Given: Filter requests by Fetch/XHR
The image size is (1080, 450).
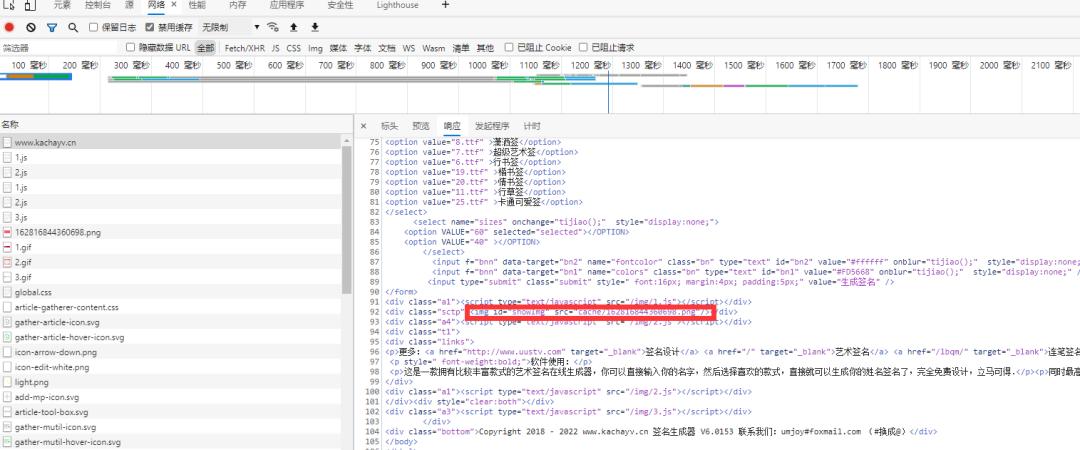Looking at the screenshot, I should tap(245, 48).
